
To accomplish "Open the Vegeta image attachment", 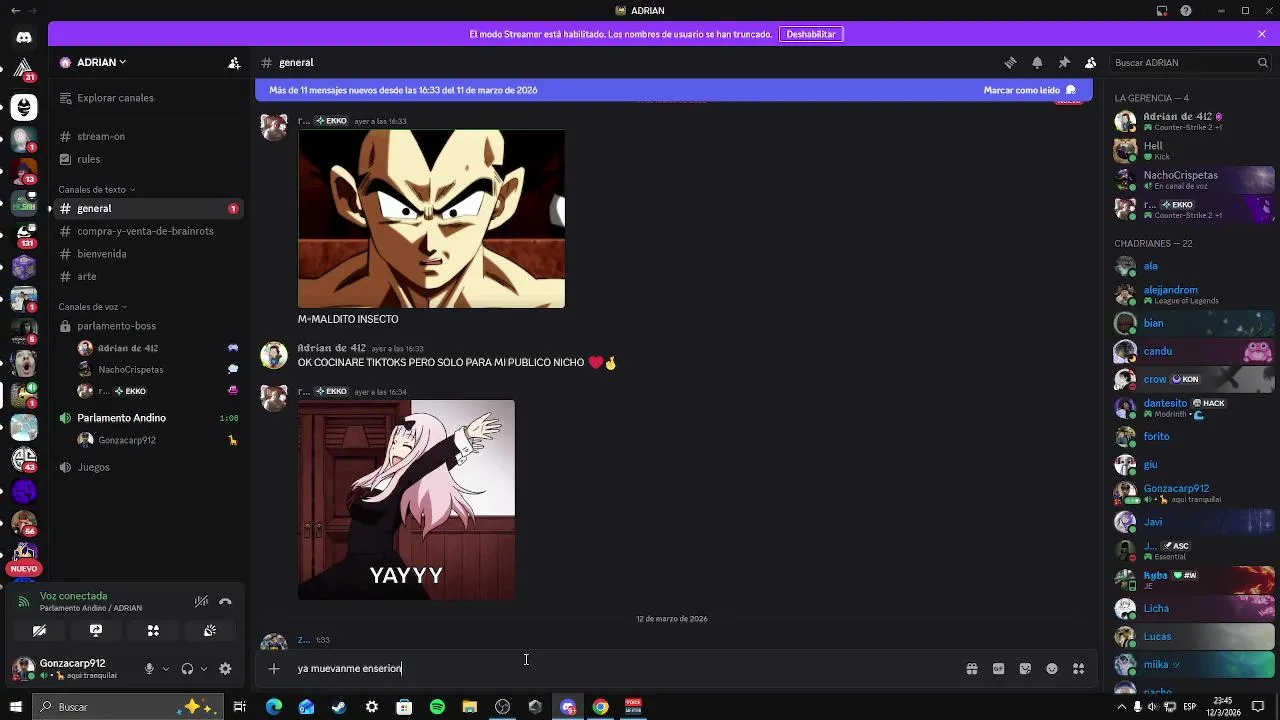I will [431, 219].
